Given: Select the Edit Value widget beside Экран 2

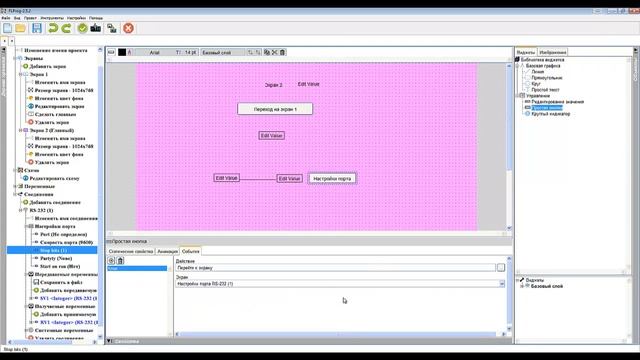Looking at the screenshot, I should point(308,84).
